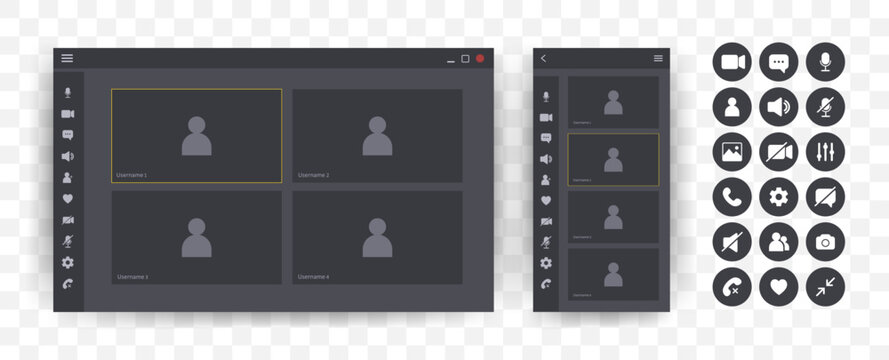End the call from the desktop window sidebar
889x360 pixels.
pos(68,284)
